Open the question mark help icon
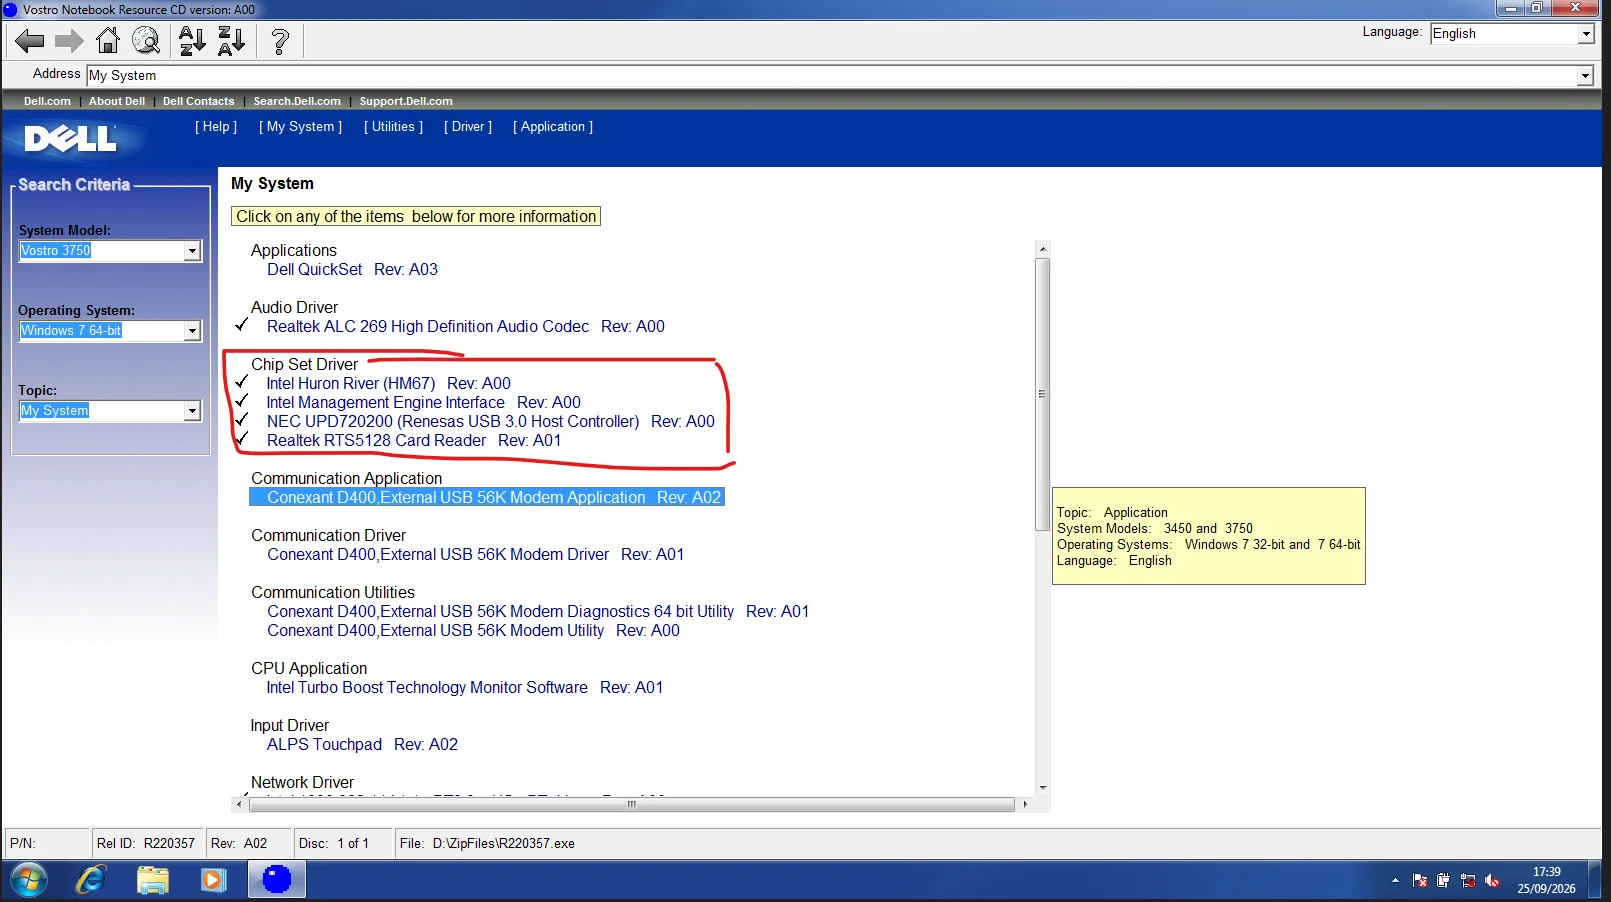The image size is (1611, 902). pos(280,41)
